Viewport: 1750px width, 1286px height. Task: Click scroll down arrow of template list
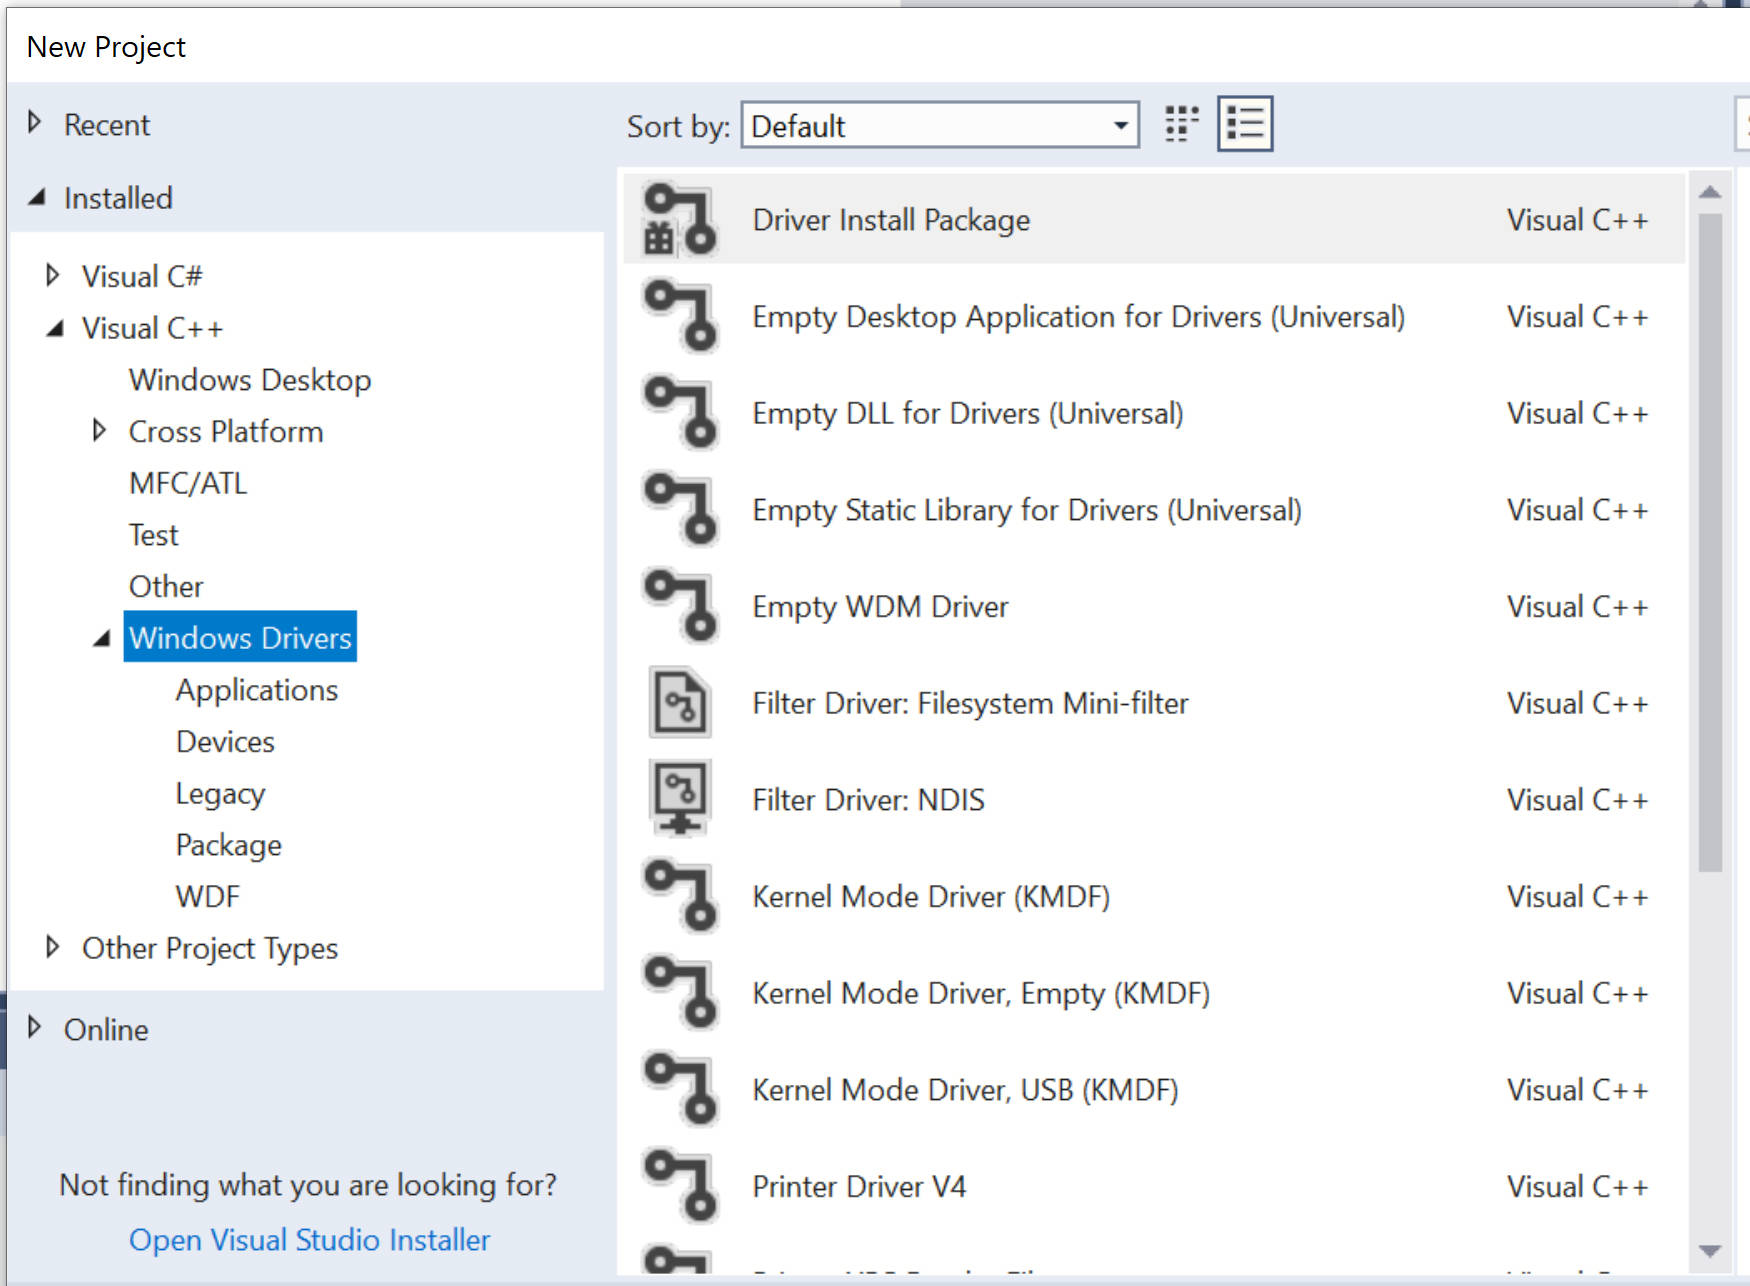tap(1710, 1251)
